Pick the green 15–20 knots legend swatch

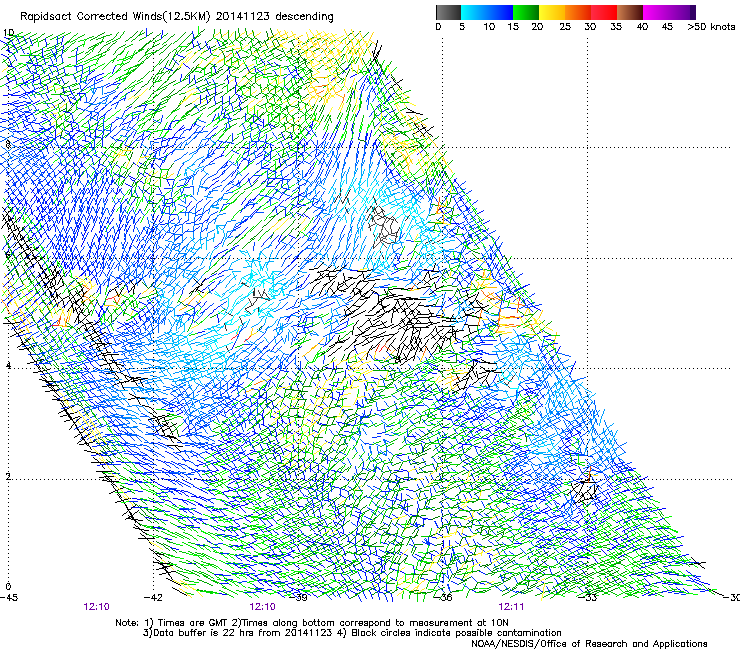(526, 12)
